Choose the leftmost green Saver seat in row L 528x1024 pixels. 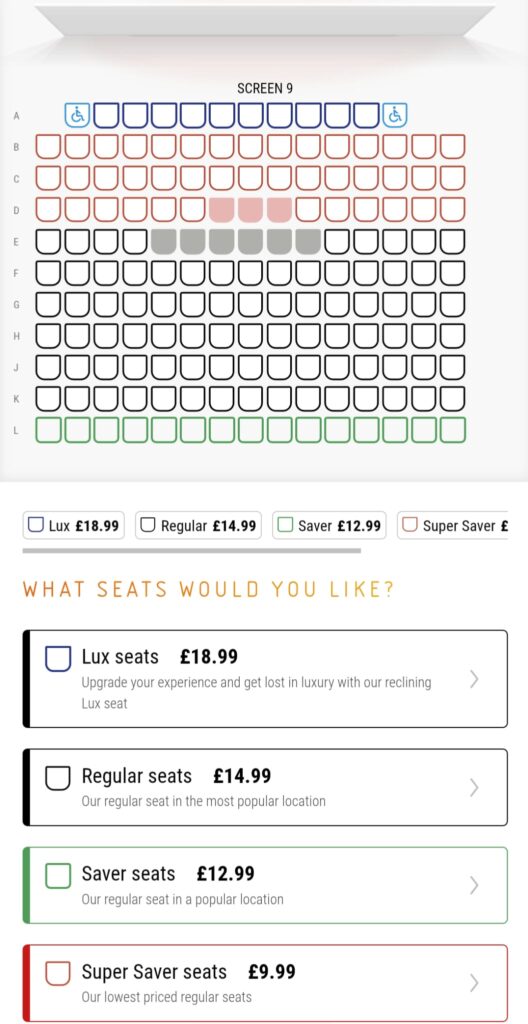[x=48, y=430]
